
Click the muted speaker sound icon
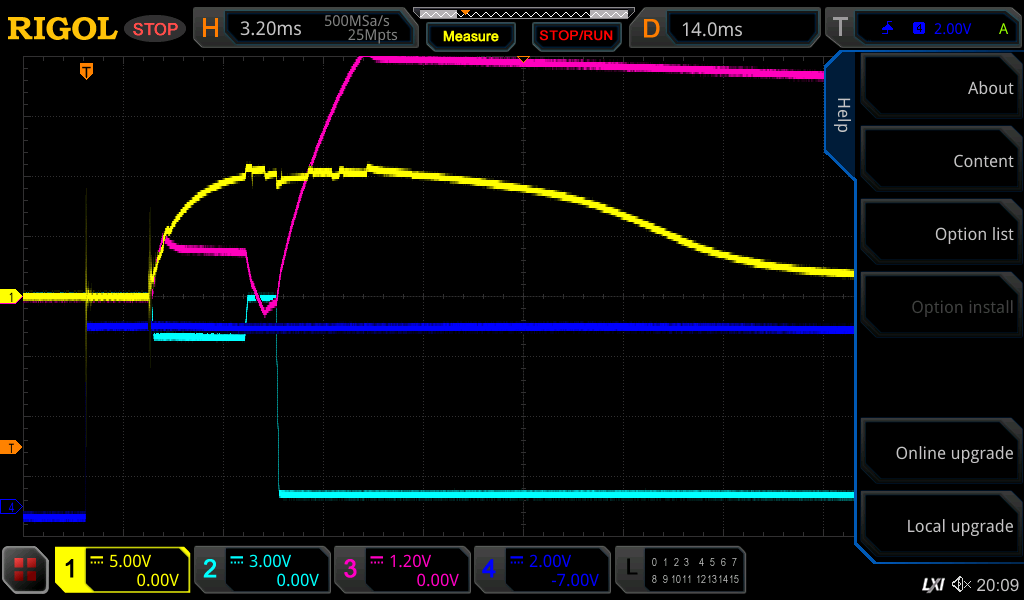(961, 584)
